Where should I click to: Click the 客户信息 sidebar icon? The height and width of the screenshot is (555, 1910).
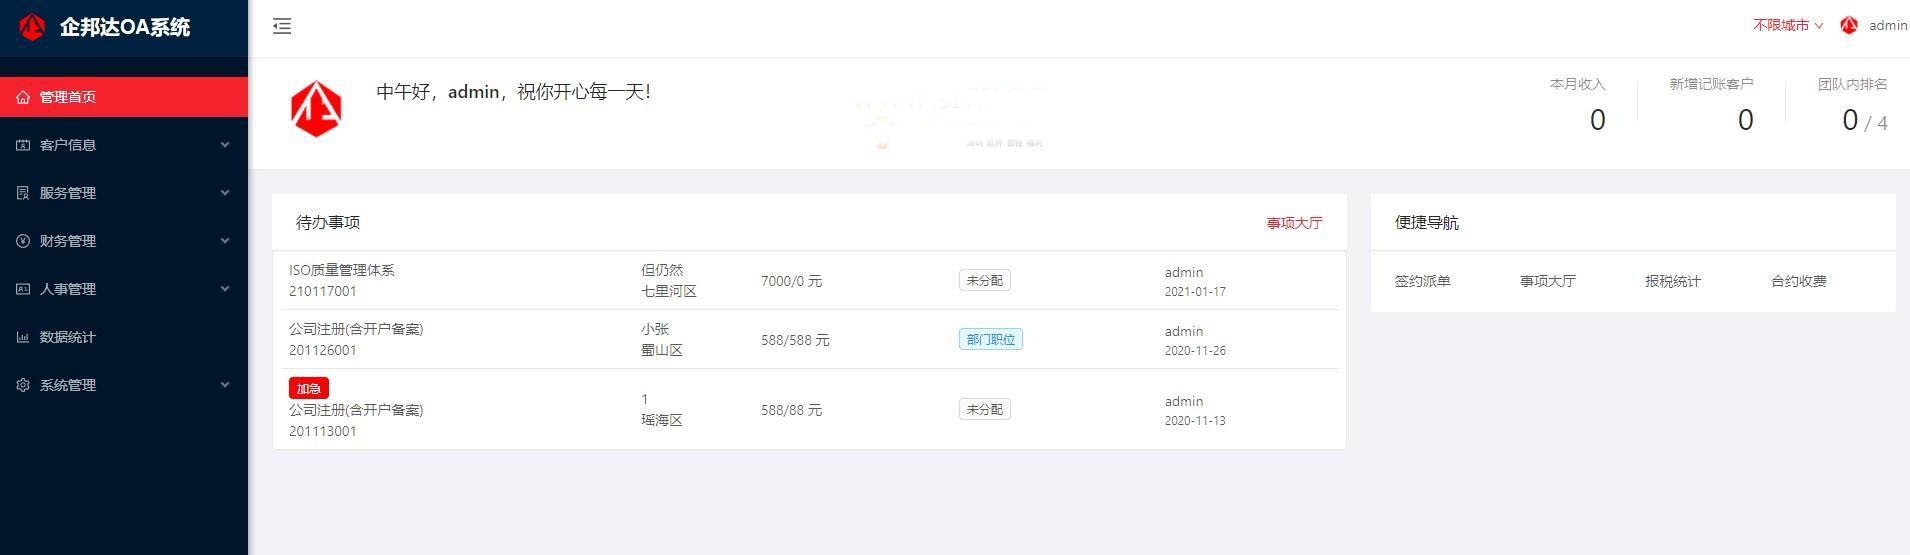point(23,145)
